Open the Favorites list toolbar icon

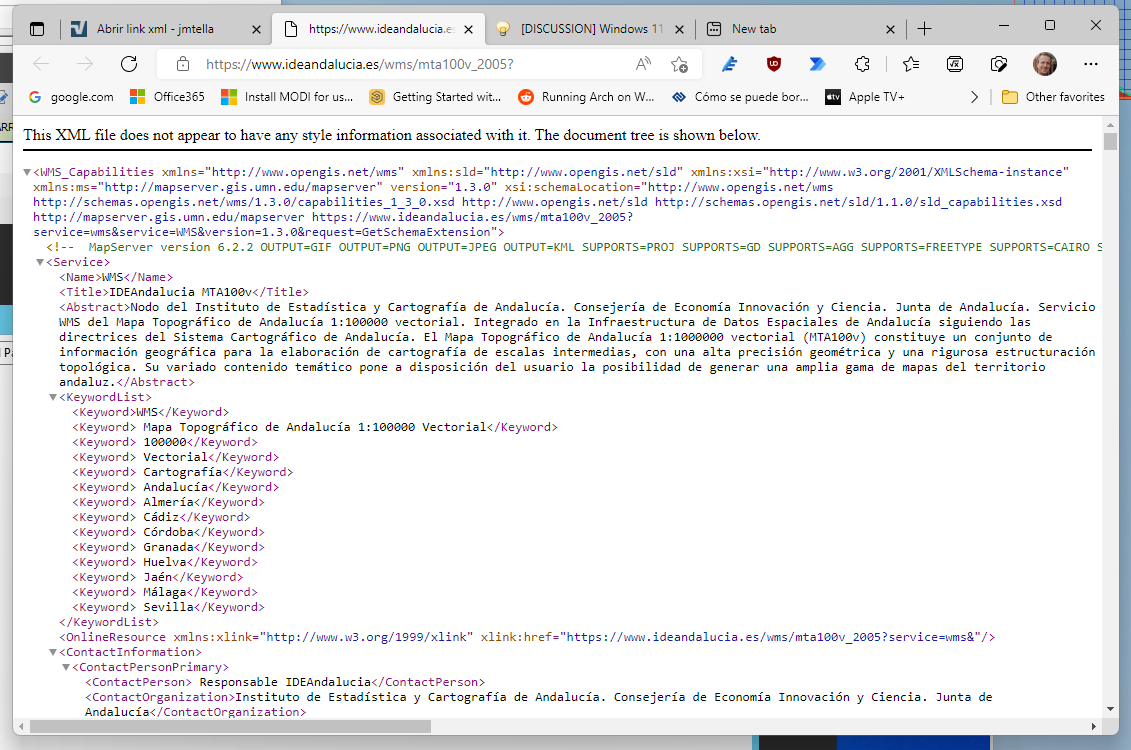click(910, 64)
